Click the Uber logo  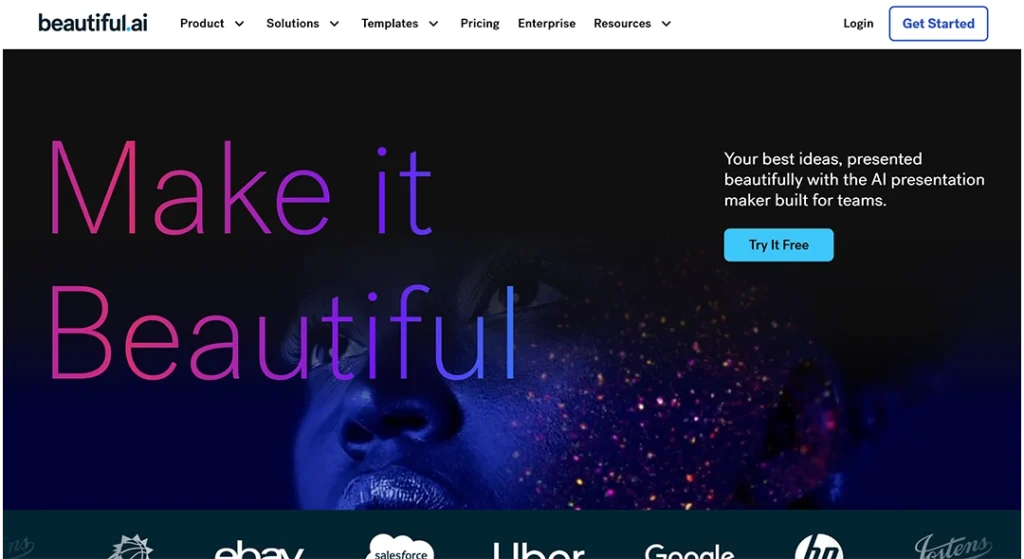538,550
